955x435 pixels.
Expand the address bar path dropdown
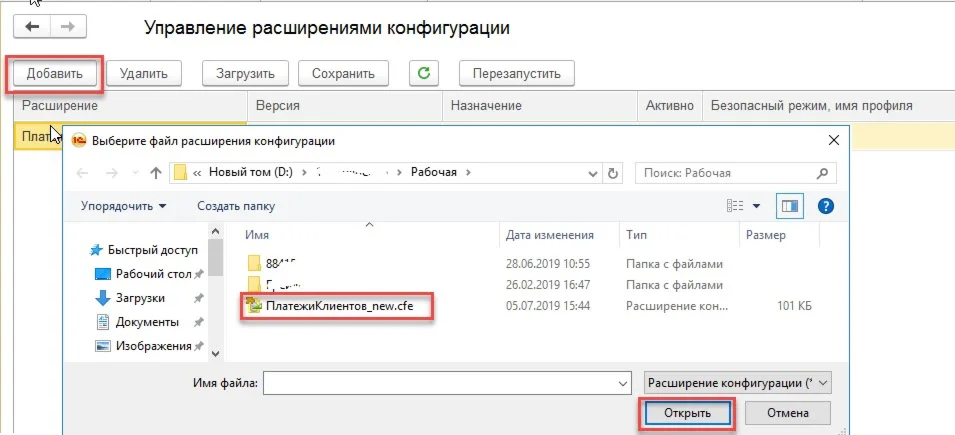click(x=593, y=173)
